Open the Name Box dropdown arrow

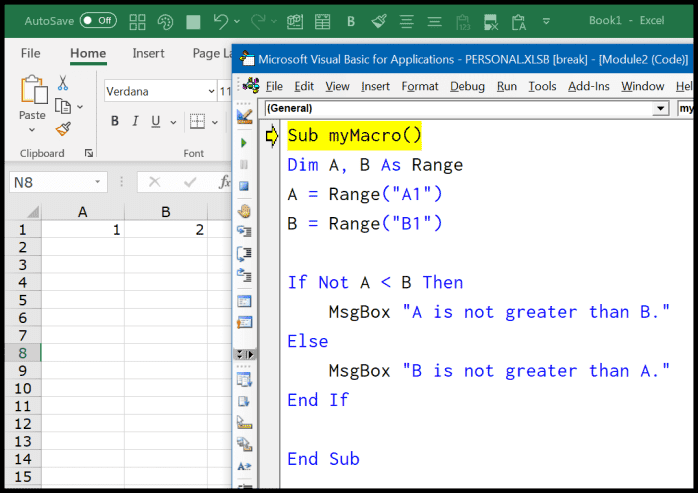(x=97, y=182)
